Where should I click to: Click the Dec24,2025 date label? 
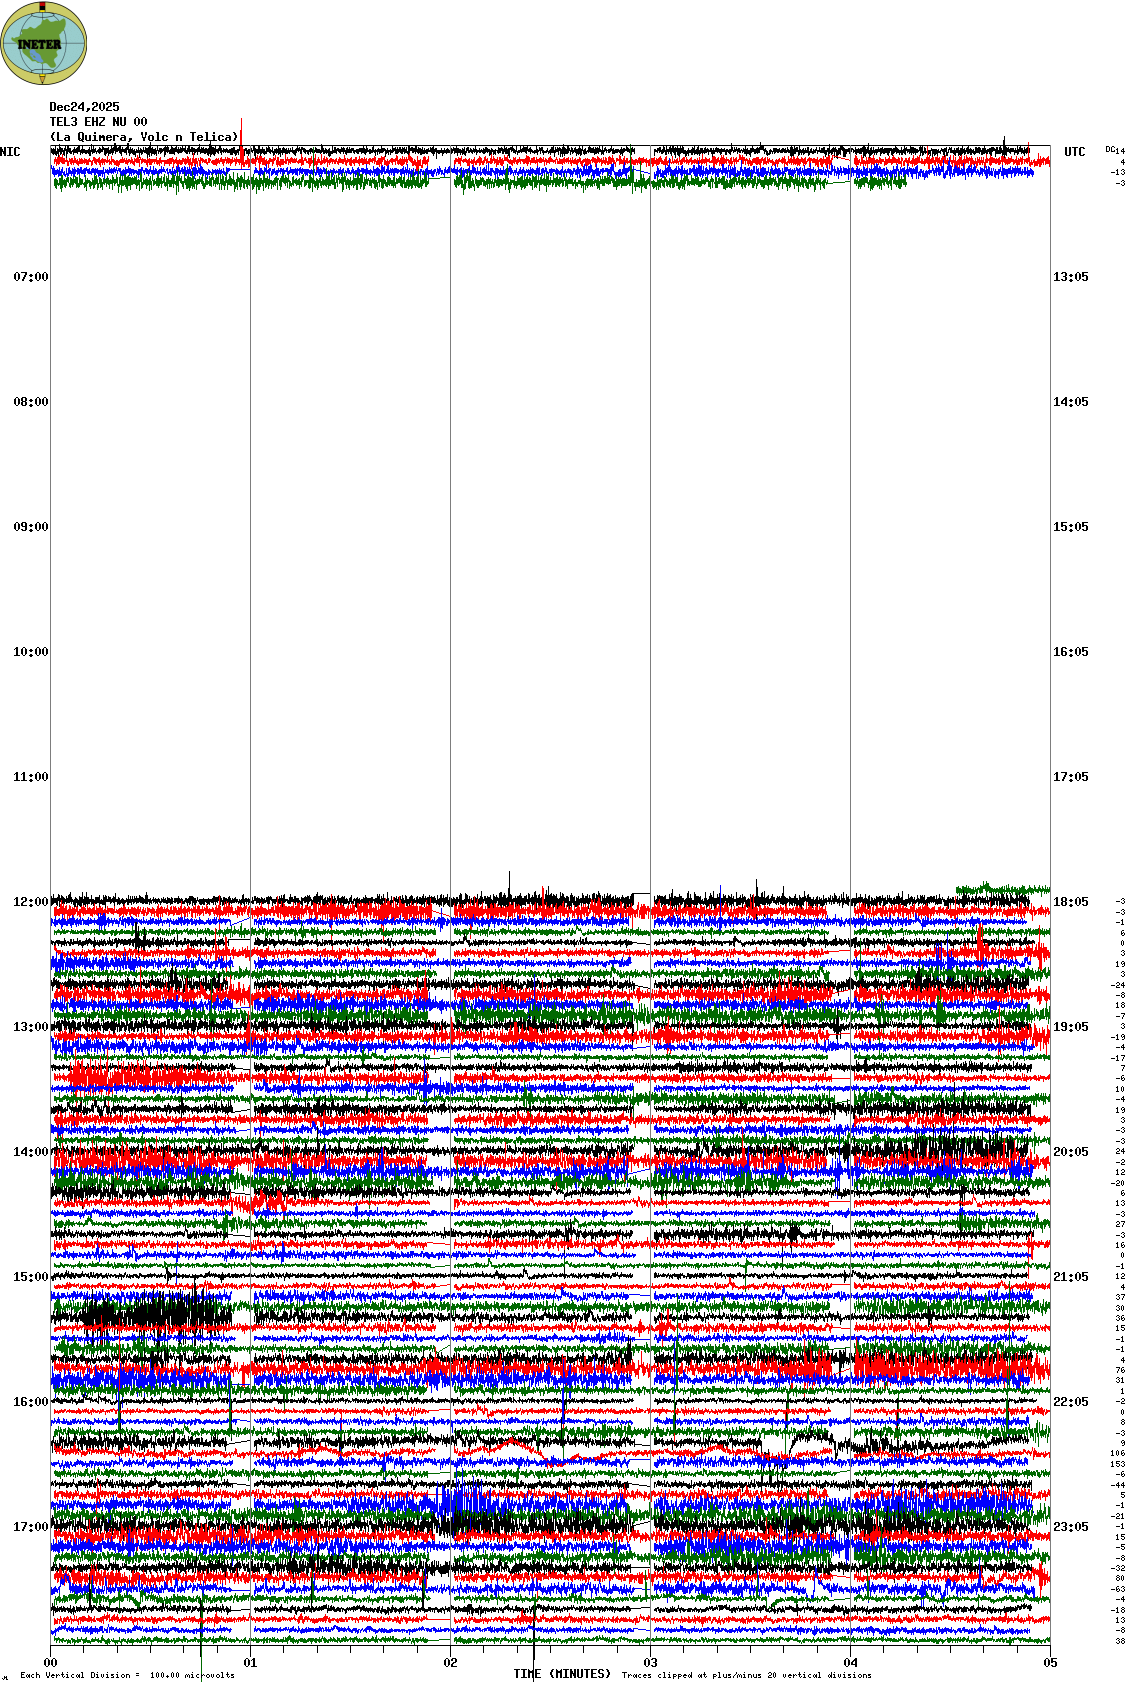click(x=84, y=107)
